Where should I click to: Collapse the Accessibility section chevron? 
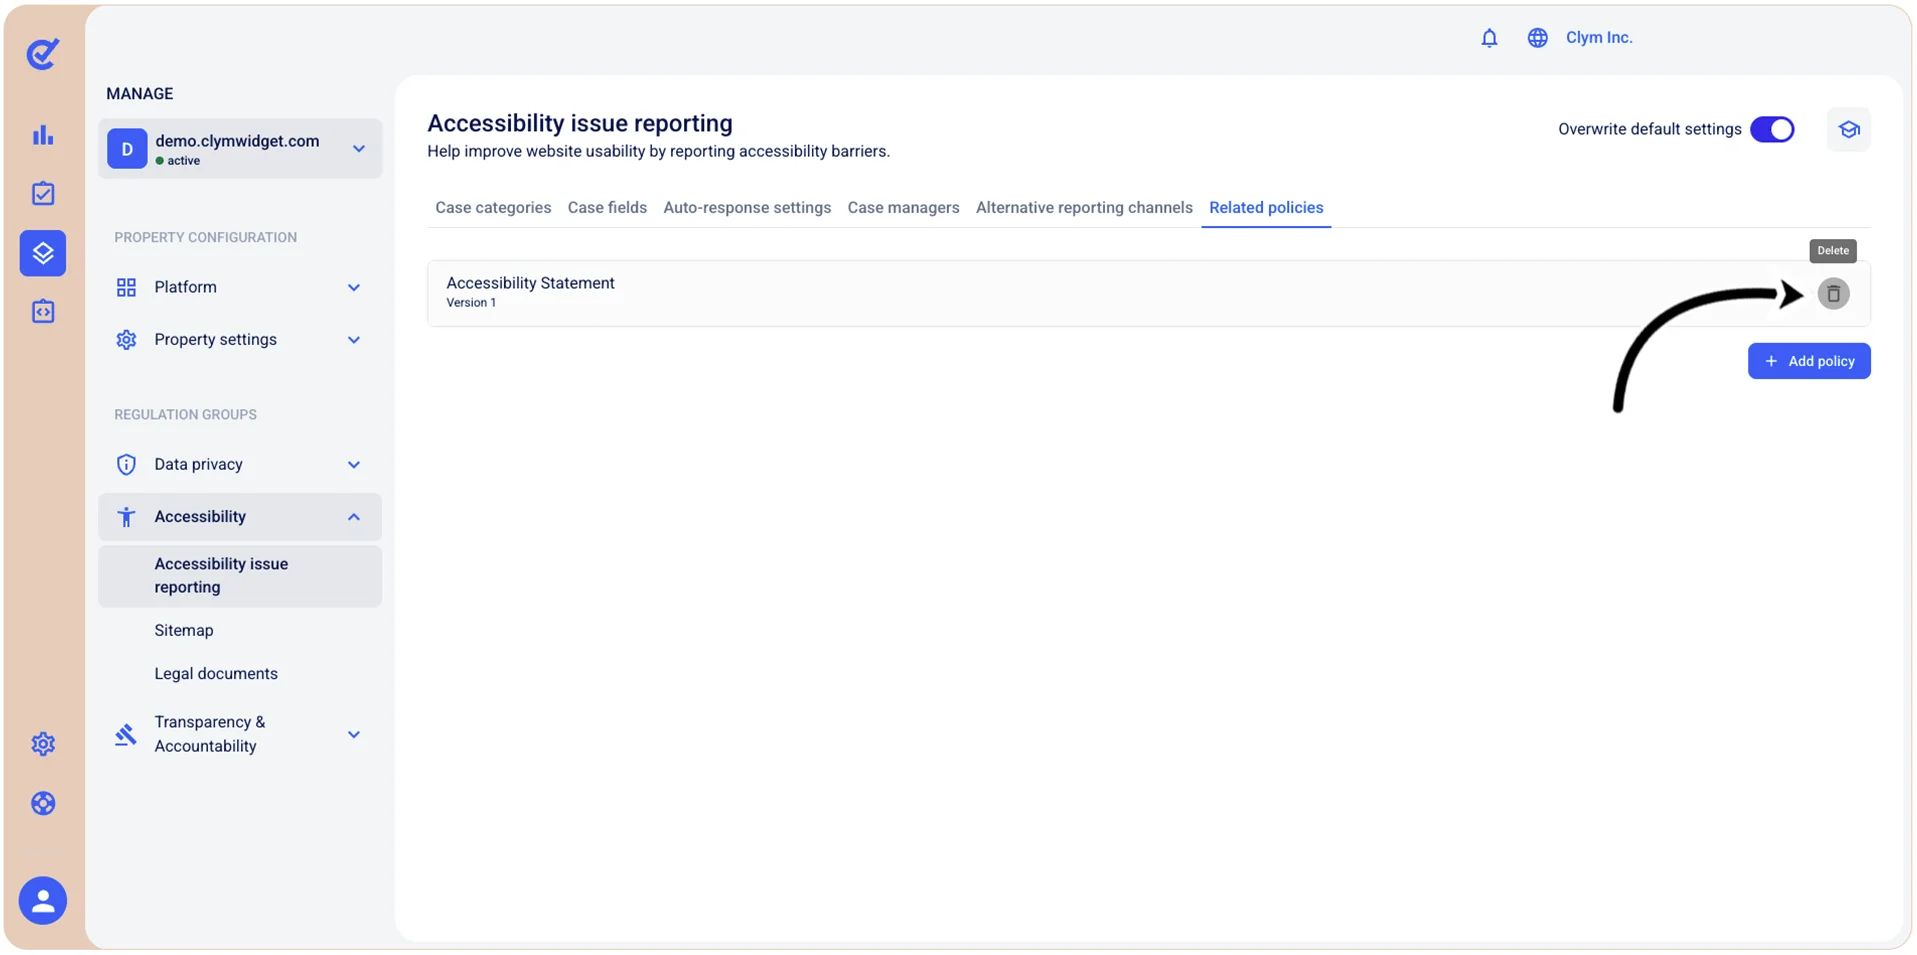[x=354, y=517]
